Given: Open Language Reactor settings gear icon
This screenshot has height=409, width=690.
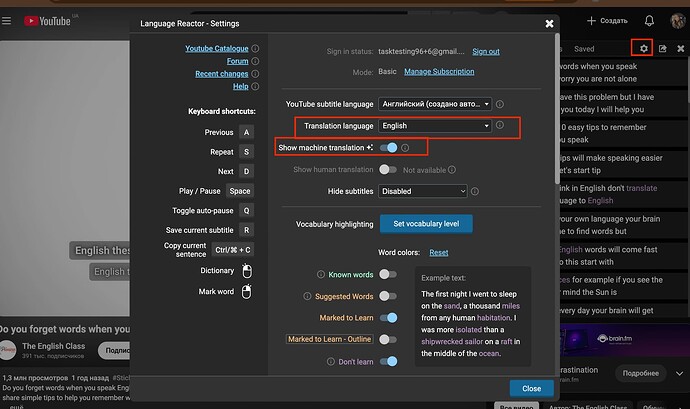Looking at the screenshot, I should (645, 48).
